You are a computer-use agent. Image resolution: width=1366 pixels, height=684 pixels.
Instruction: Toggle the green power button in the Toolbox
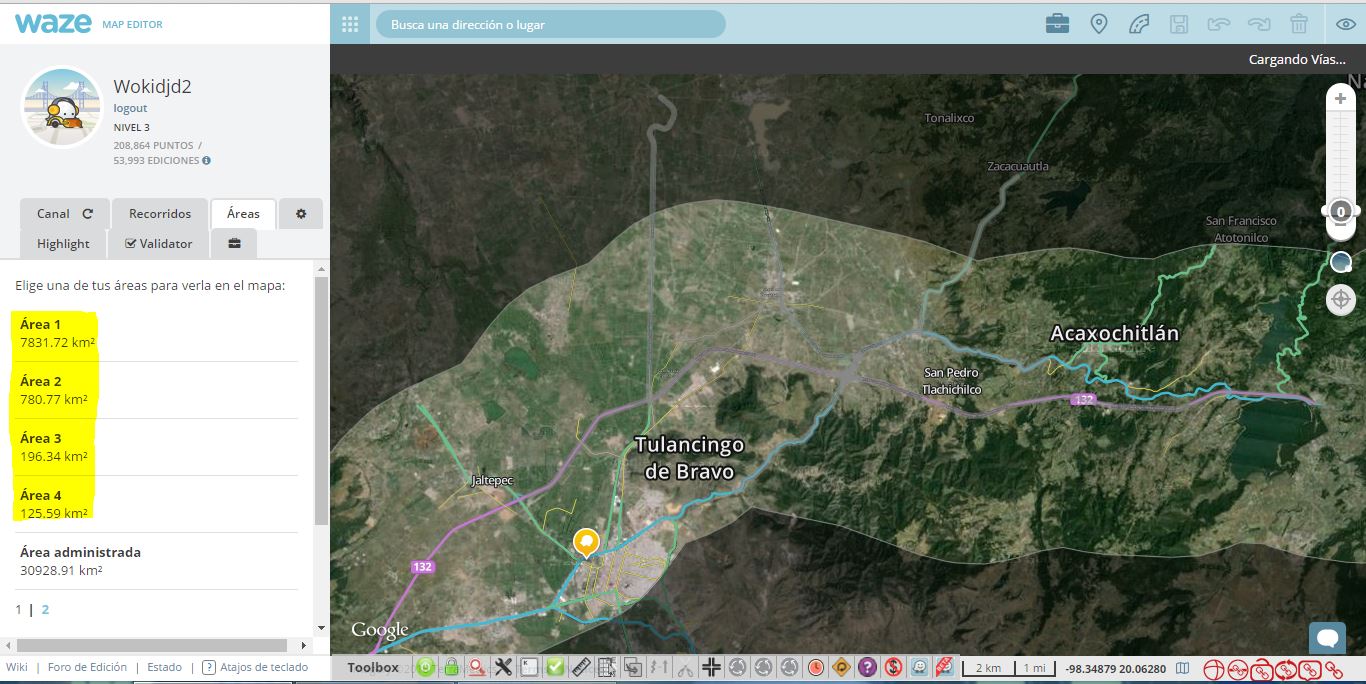coord(426,668)
